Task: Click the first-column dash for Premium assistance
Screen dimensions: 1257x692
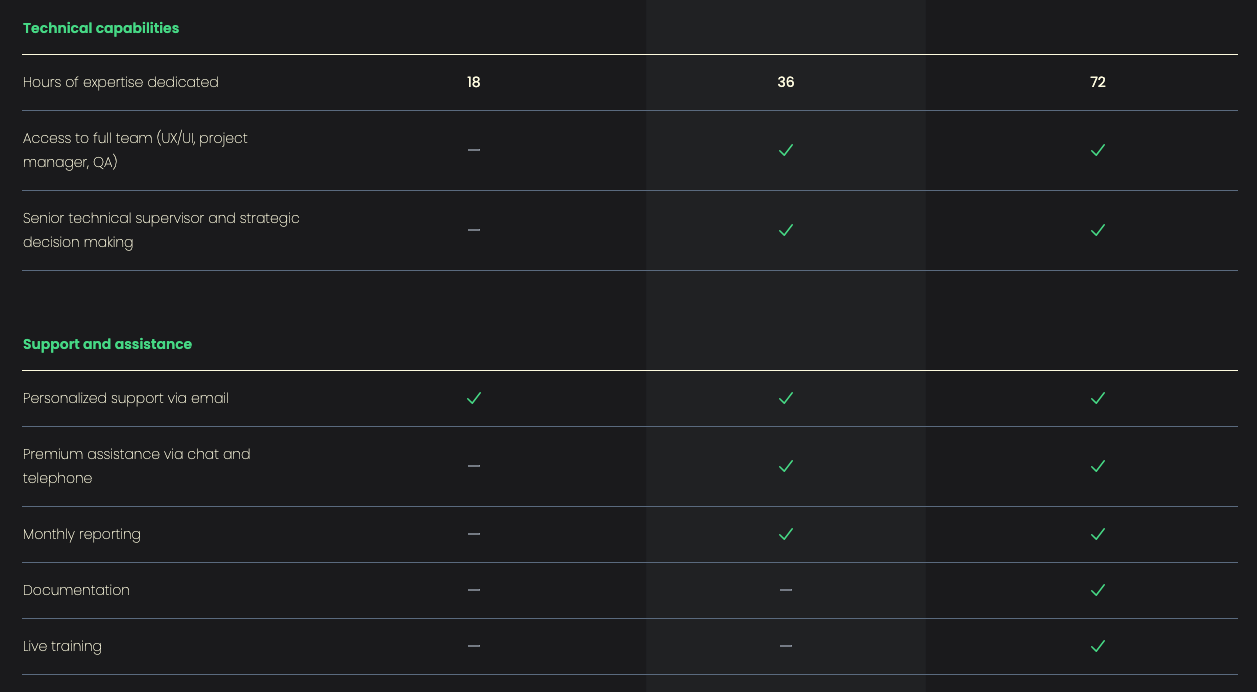Action: [x=474, y=466]
